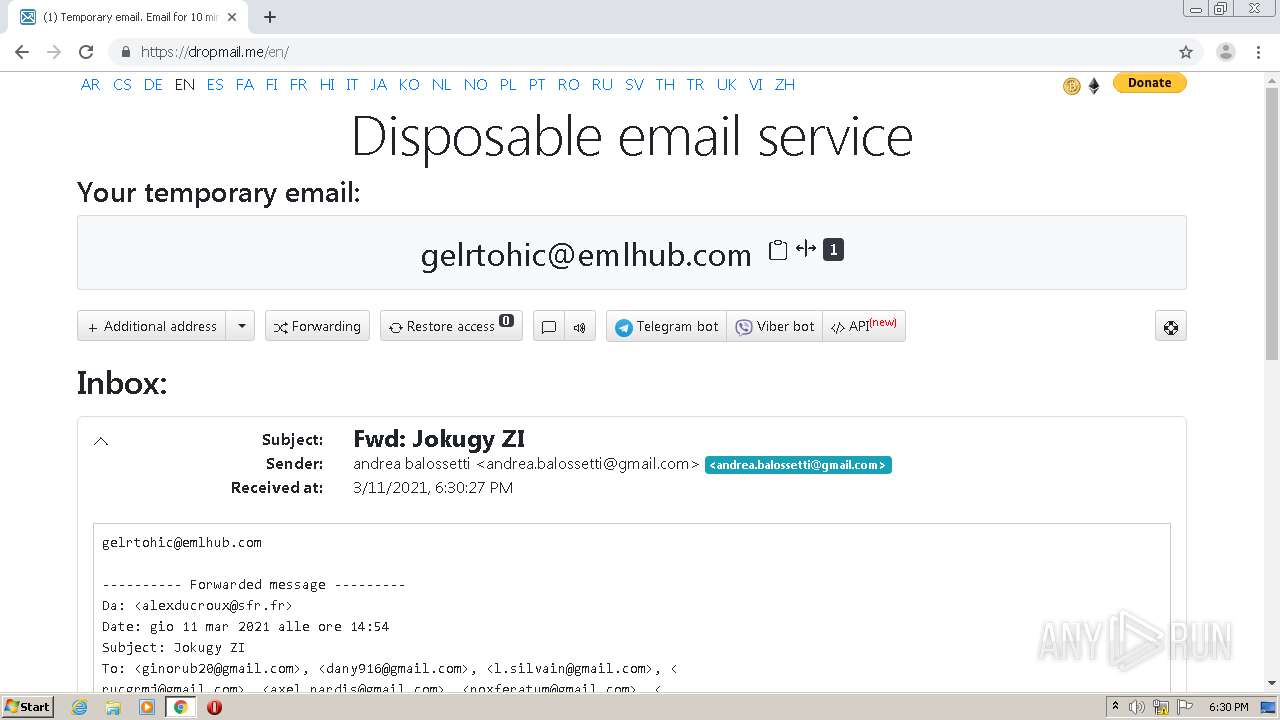This screenshot has width=1280, height=720.
Task: Toggle sound notification speaker button
Action: pos(579,326)
